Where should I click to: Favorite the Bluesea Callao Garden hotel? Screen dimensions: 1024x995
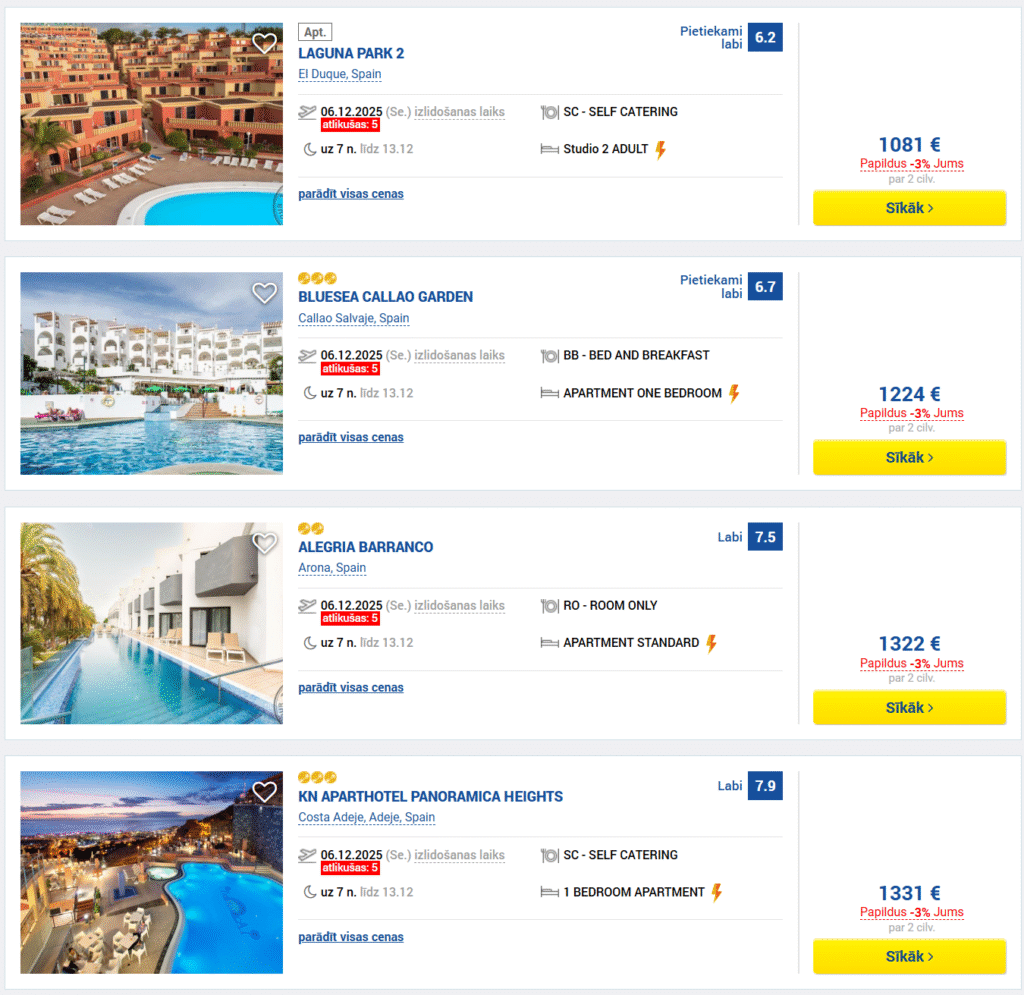coord(264,293)
